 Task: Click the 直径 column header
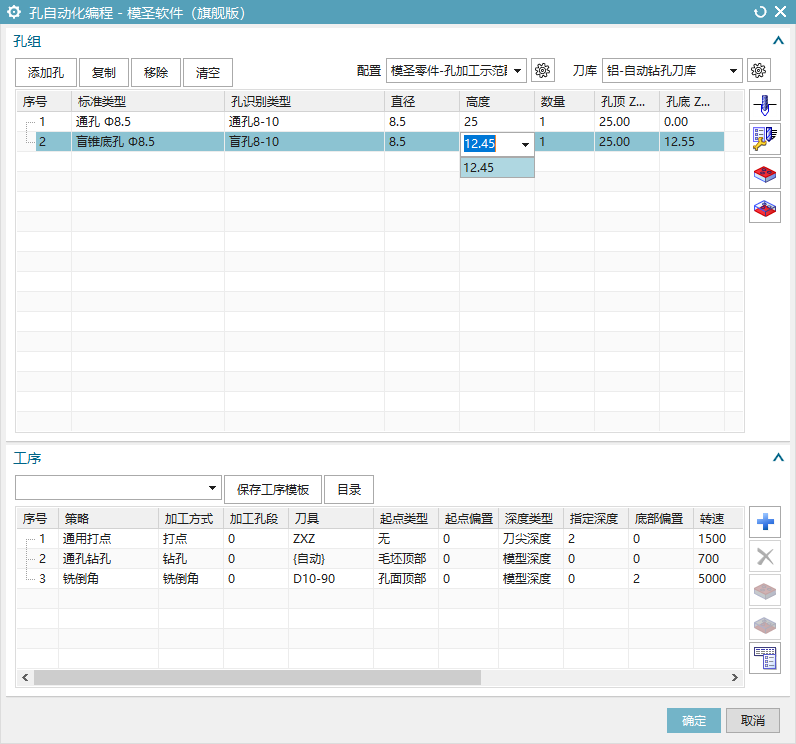(x=422, y=102)
